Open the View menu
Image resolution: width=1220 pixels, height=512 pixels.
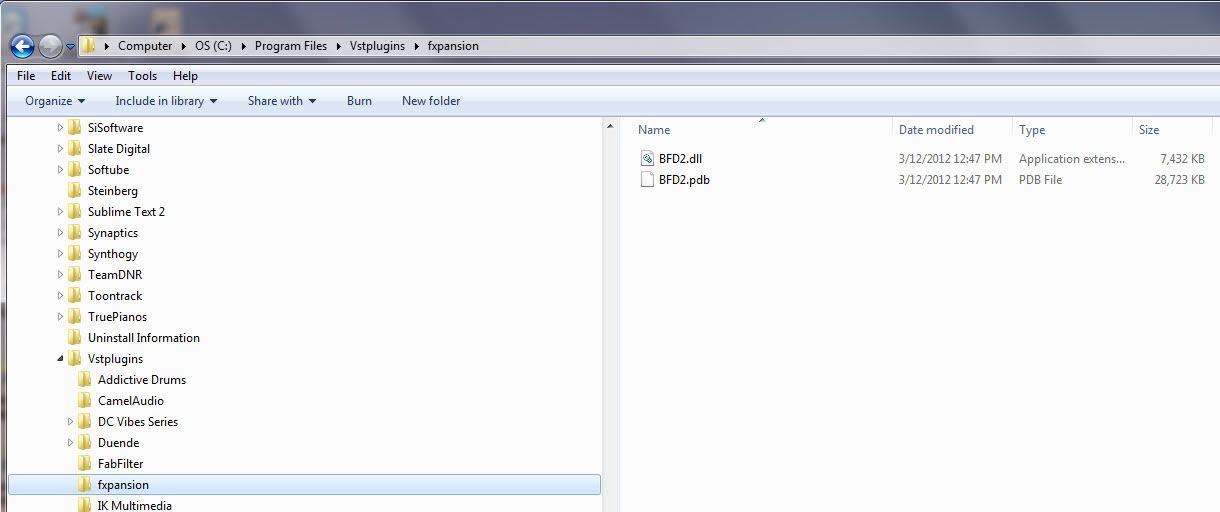tap(99, 76)
